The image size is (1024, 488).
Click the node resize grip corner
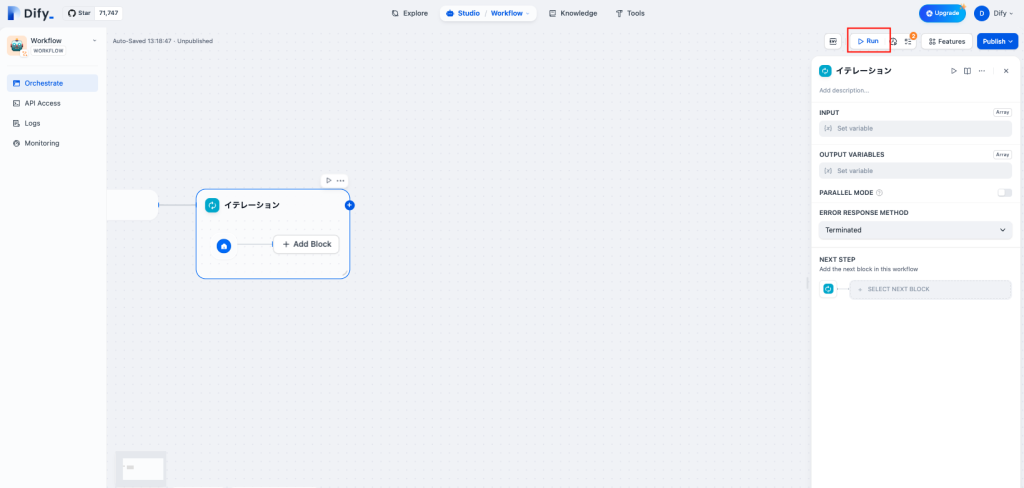coord(344,273)
